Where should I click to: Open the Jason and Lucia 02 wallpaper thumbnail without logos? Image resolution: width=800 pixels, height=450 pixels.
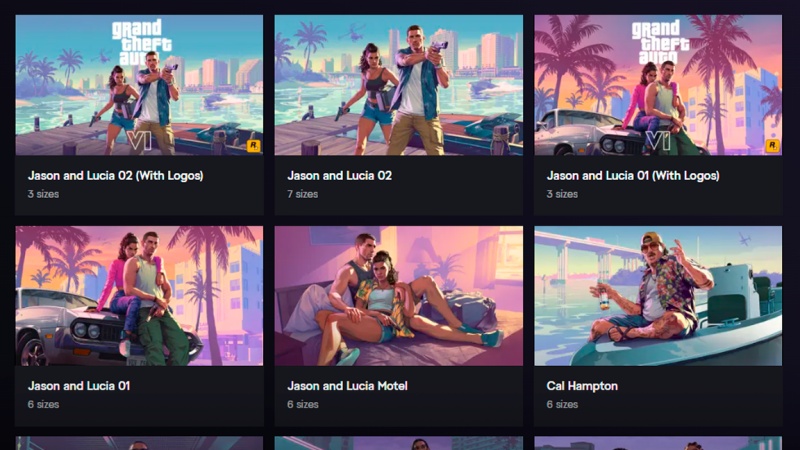[398, 85]
